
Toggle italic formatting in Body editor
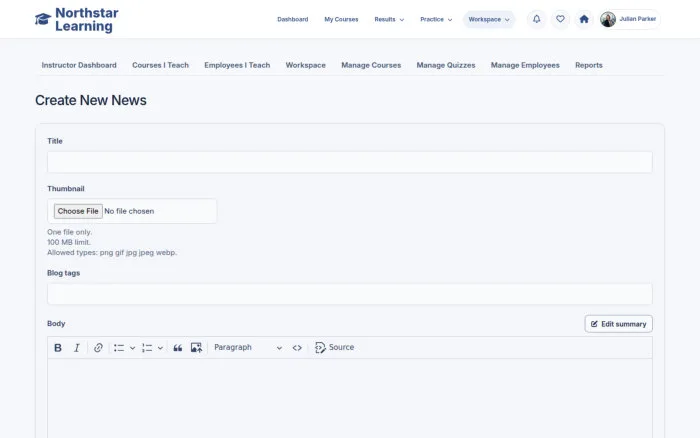[x=77, y=348]
